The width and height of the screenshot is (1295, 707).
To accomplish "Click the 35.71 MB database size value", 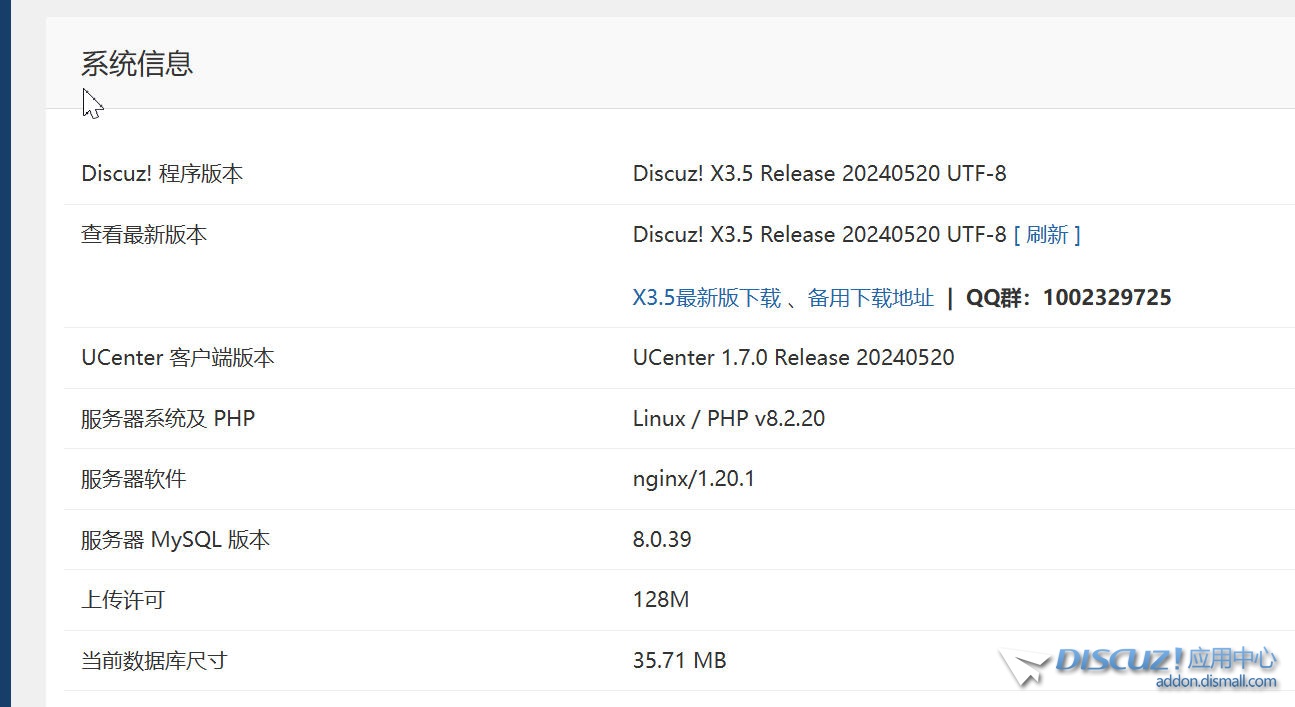I will pos(679,661).
